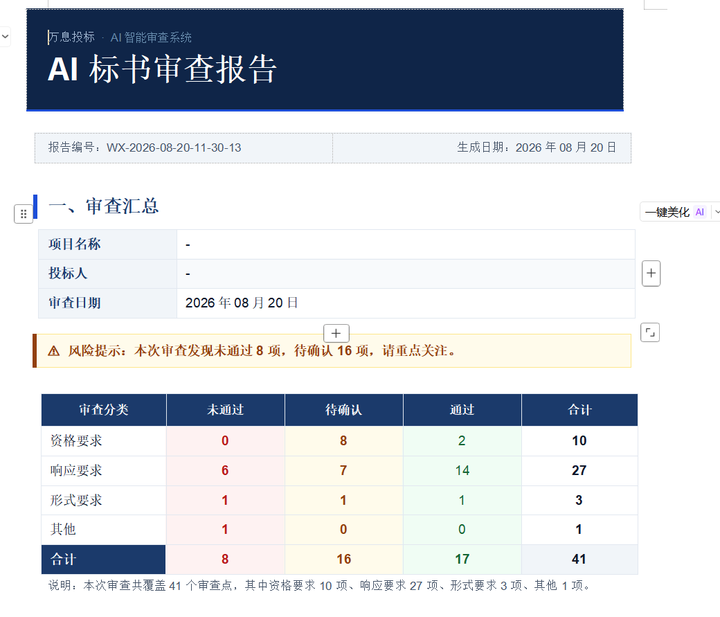
Task: Click the 审查日期 label cell
Action: point(108,303)
